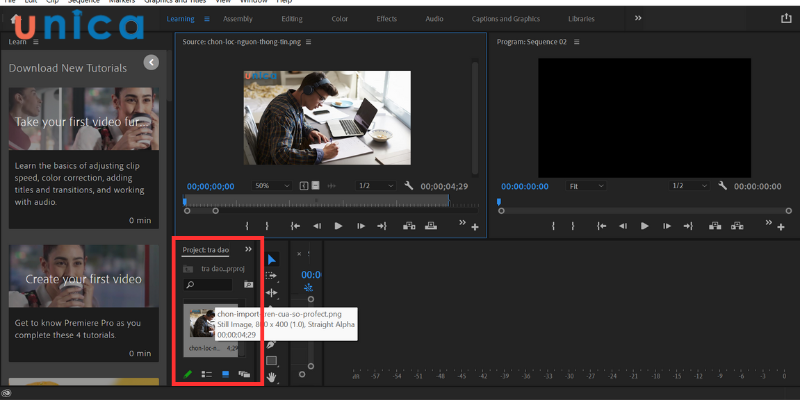Screen dimensions: 800x400
Task: Open the Captions and Graphics workspace
Action: click(x=506, y=18)
